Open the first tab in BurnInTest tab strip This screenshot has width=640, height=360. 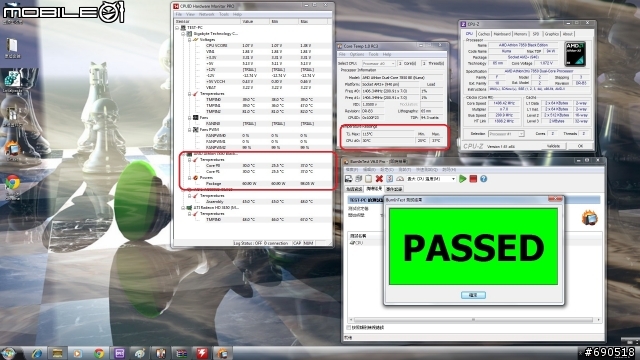[x=354, y=189]
